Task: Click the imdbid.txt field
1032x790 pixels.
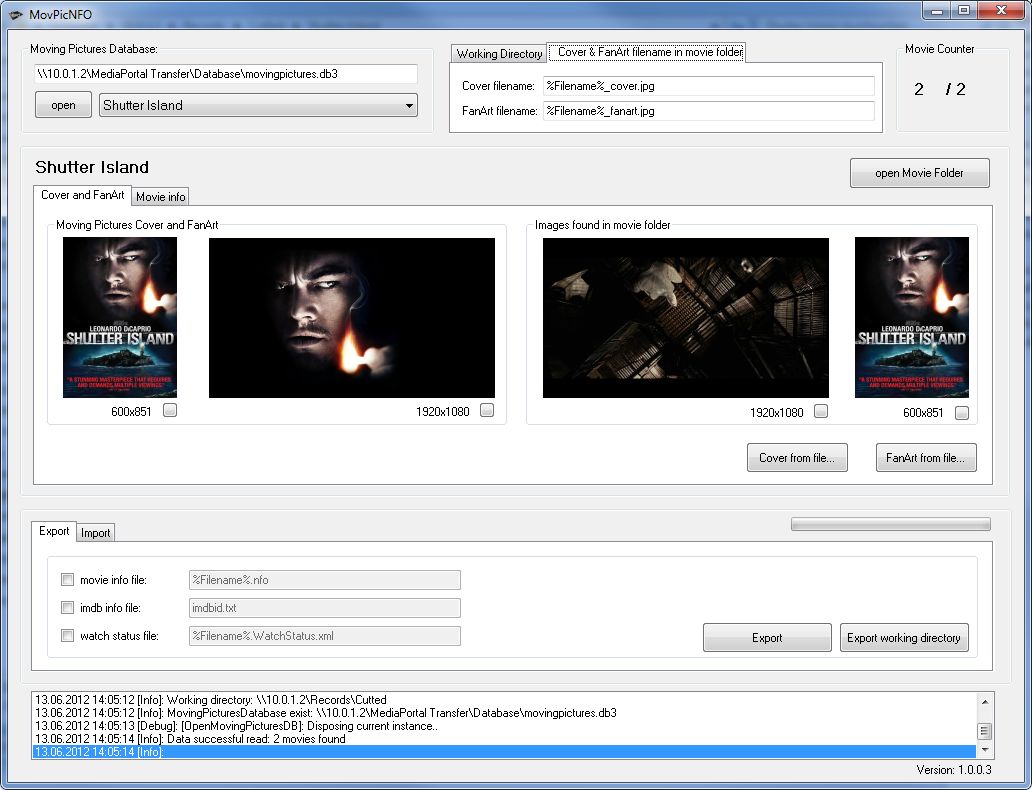Action: tap(324, 608)
